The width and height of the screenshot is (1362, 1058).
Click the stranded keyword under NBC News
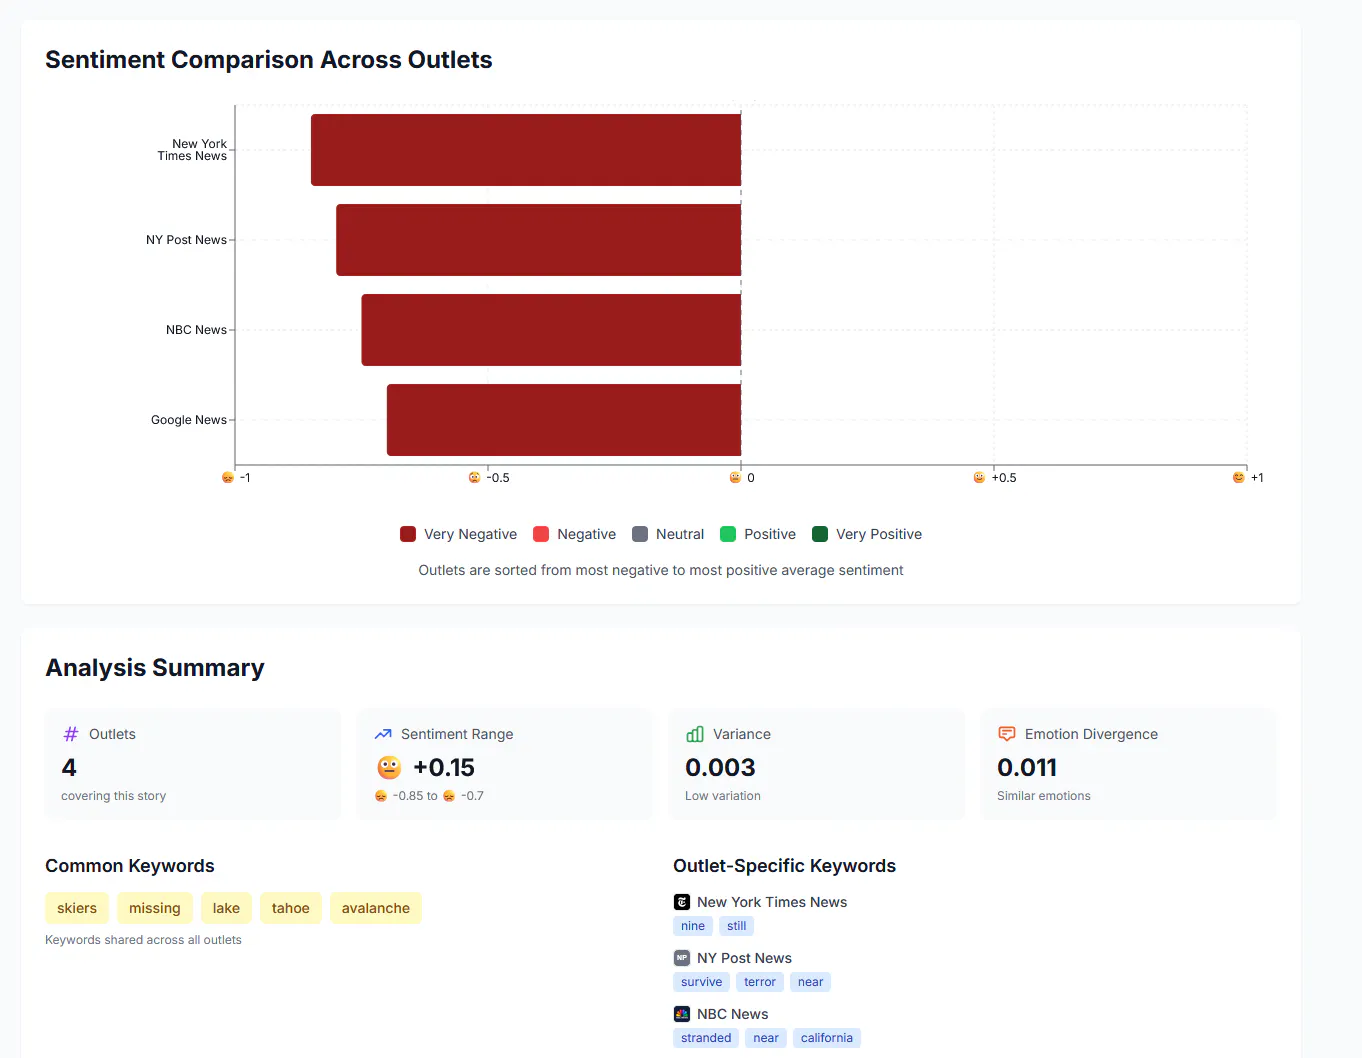706,1038
